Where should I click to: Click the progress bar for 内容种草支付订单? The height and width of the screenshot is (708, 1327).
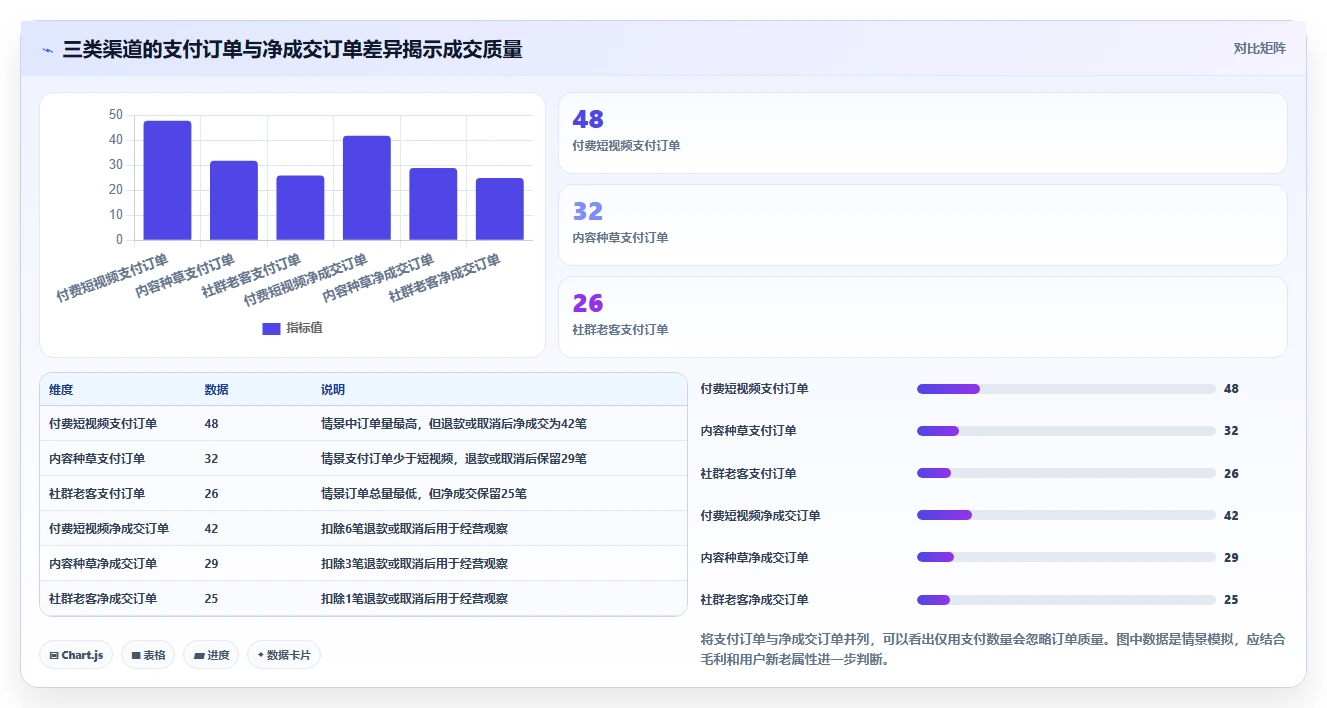click(1066, 431)
